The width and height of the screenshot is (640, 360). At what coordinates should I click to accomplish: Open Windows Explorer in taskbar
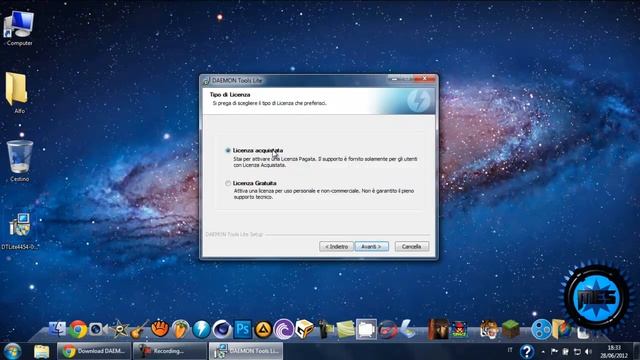pos(41,351)
